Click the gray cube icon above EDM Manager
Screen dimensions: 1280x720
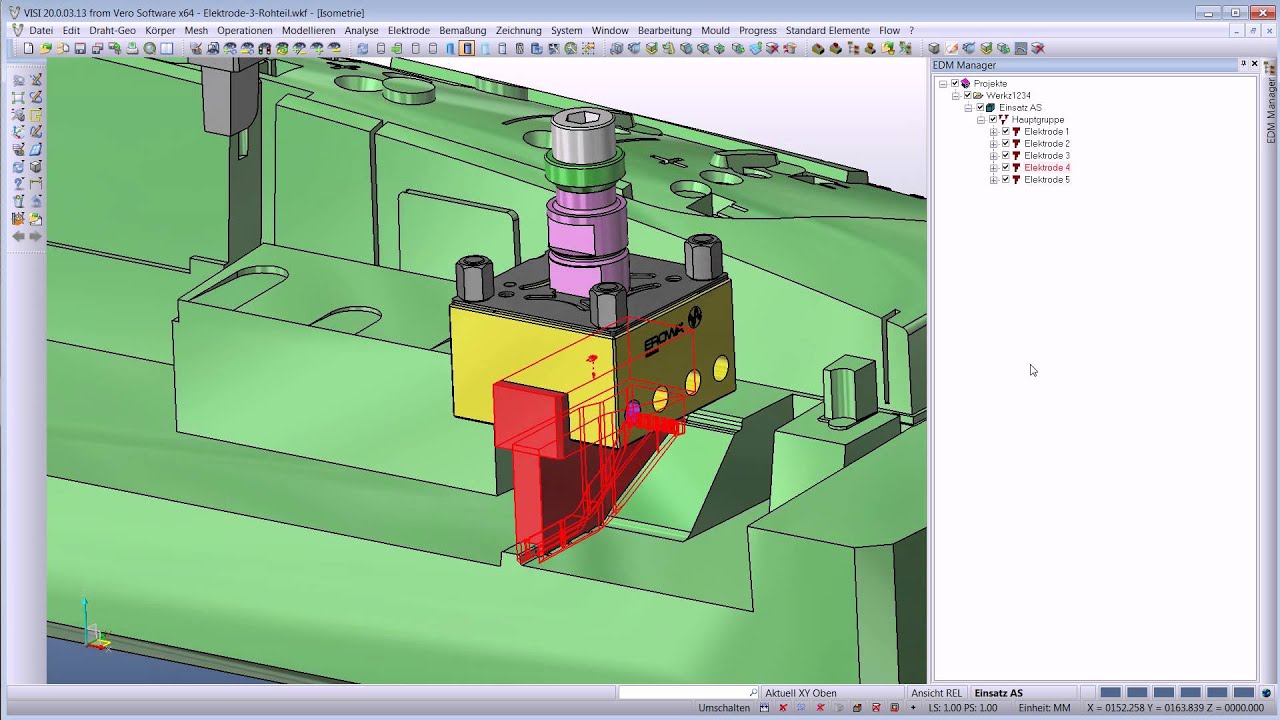[934, 48]
